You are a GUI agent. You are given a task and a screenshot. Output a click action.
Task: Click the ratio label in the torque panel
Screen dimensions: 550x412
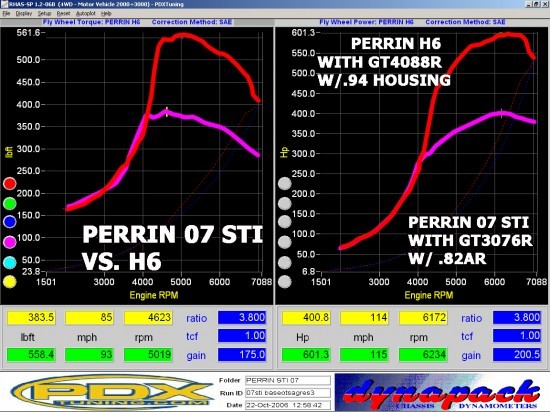196,318
